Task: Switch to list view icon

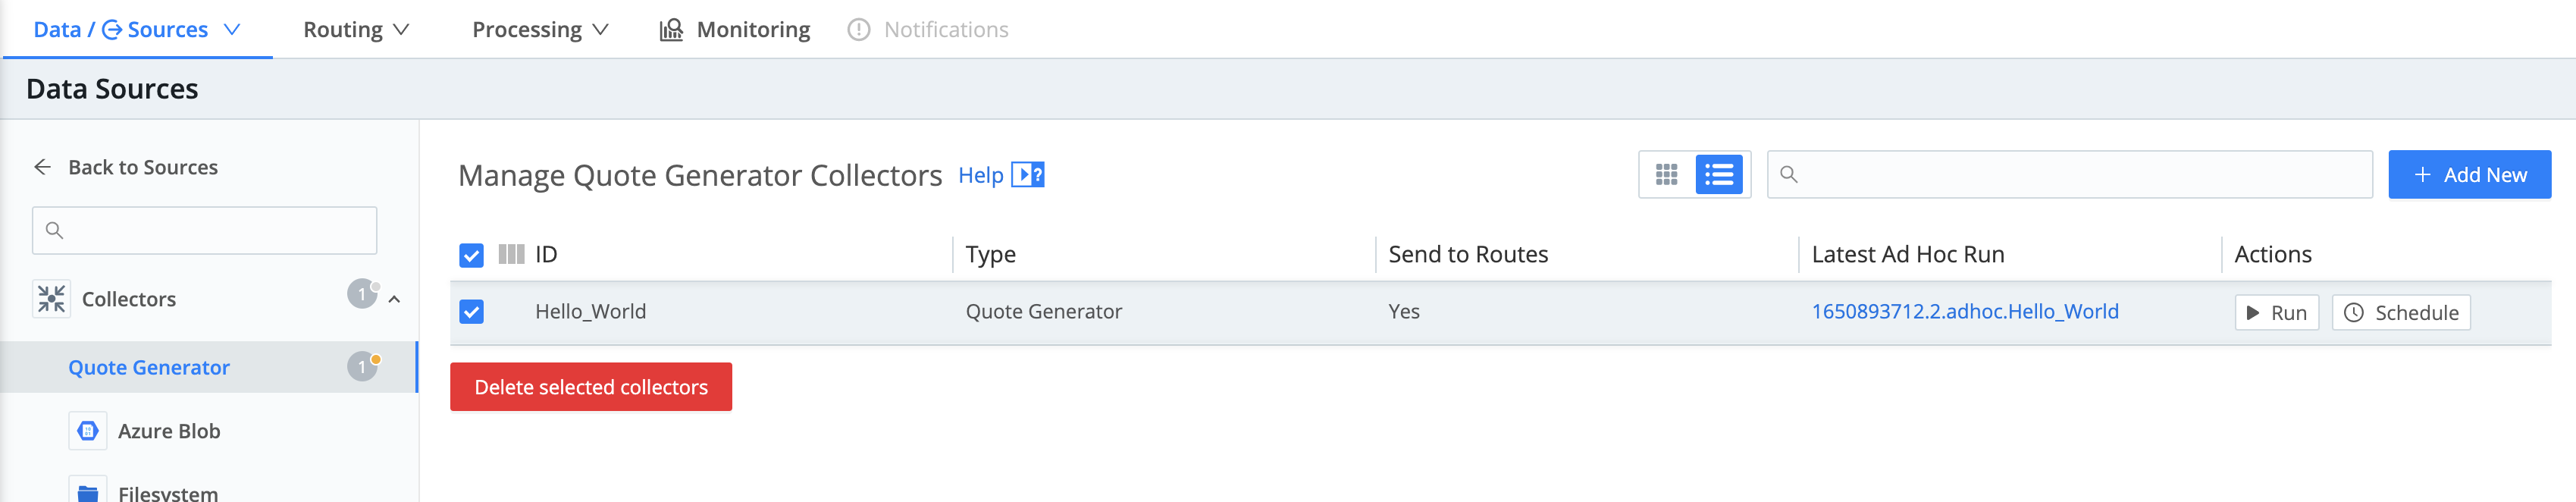Action: (x=1719, y=175)
